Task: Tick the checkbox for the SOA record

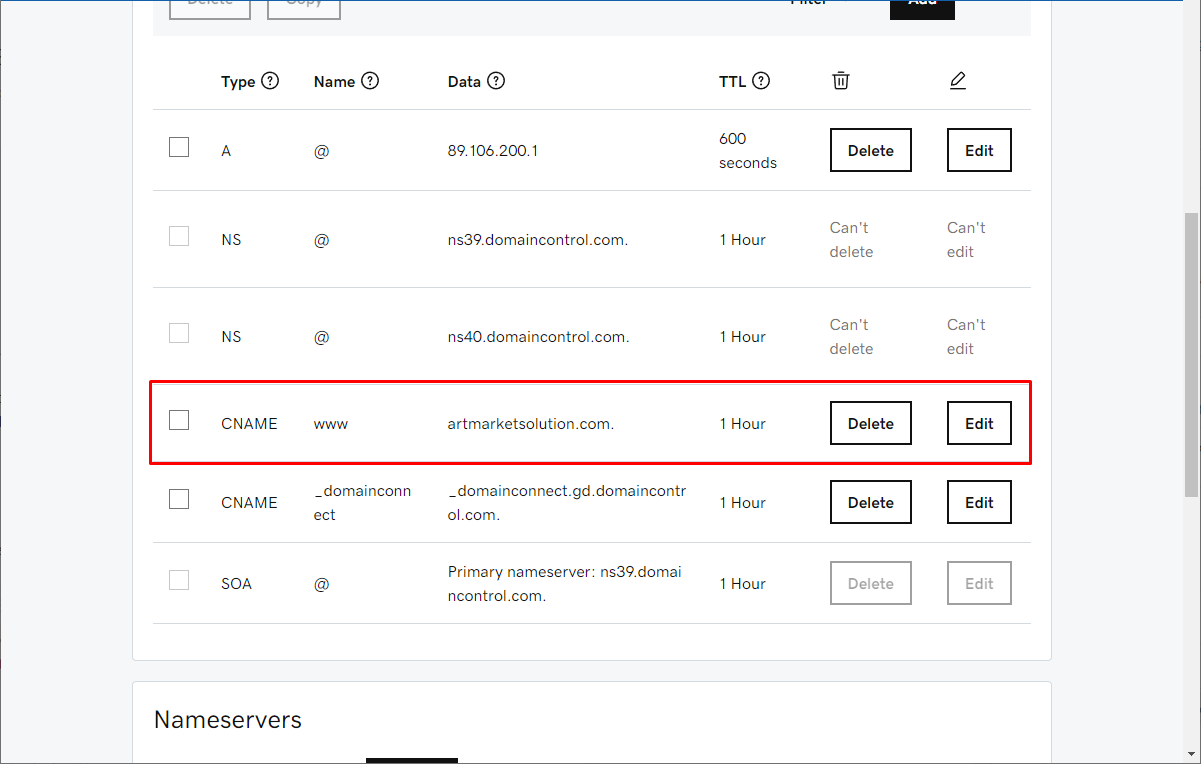Action: coord(179,580)
